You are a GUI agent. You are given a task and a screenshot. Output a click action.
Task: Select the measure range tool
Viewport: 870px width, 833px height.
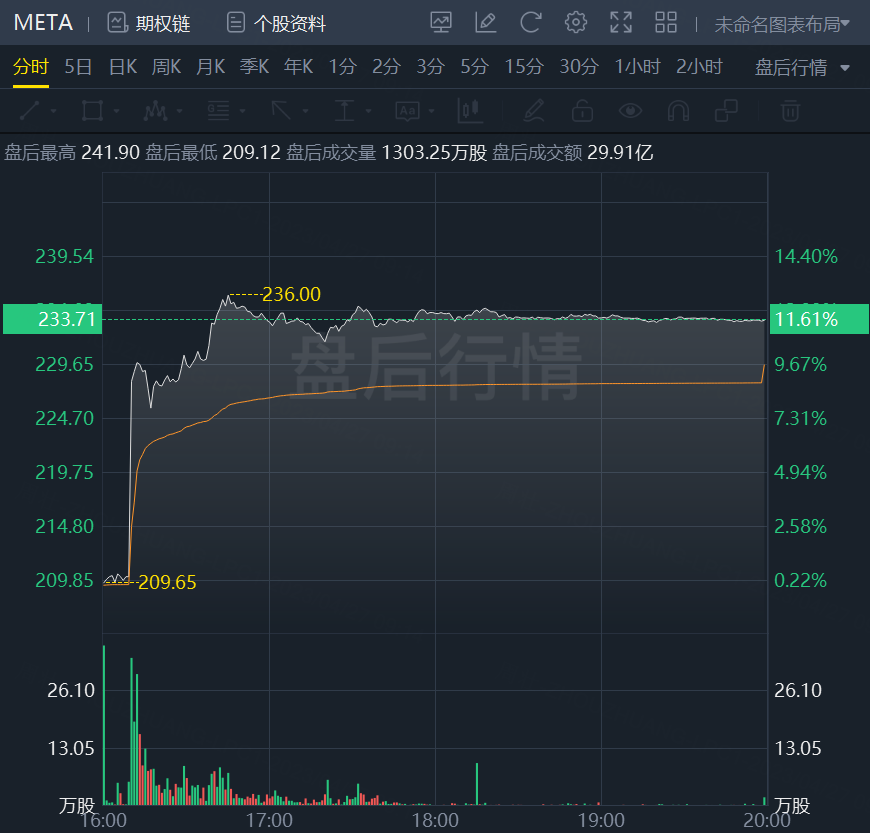point(344,111)
